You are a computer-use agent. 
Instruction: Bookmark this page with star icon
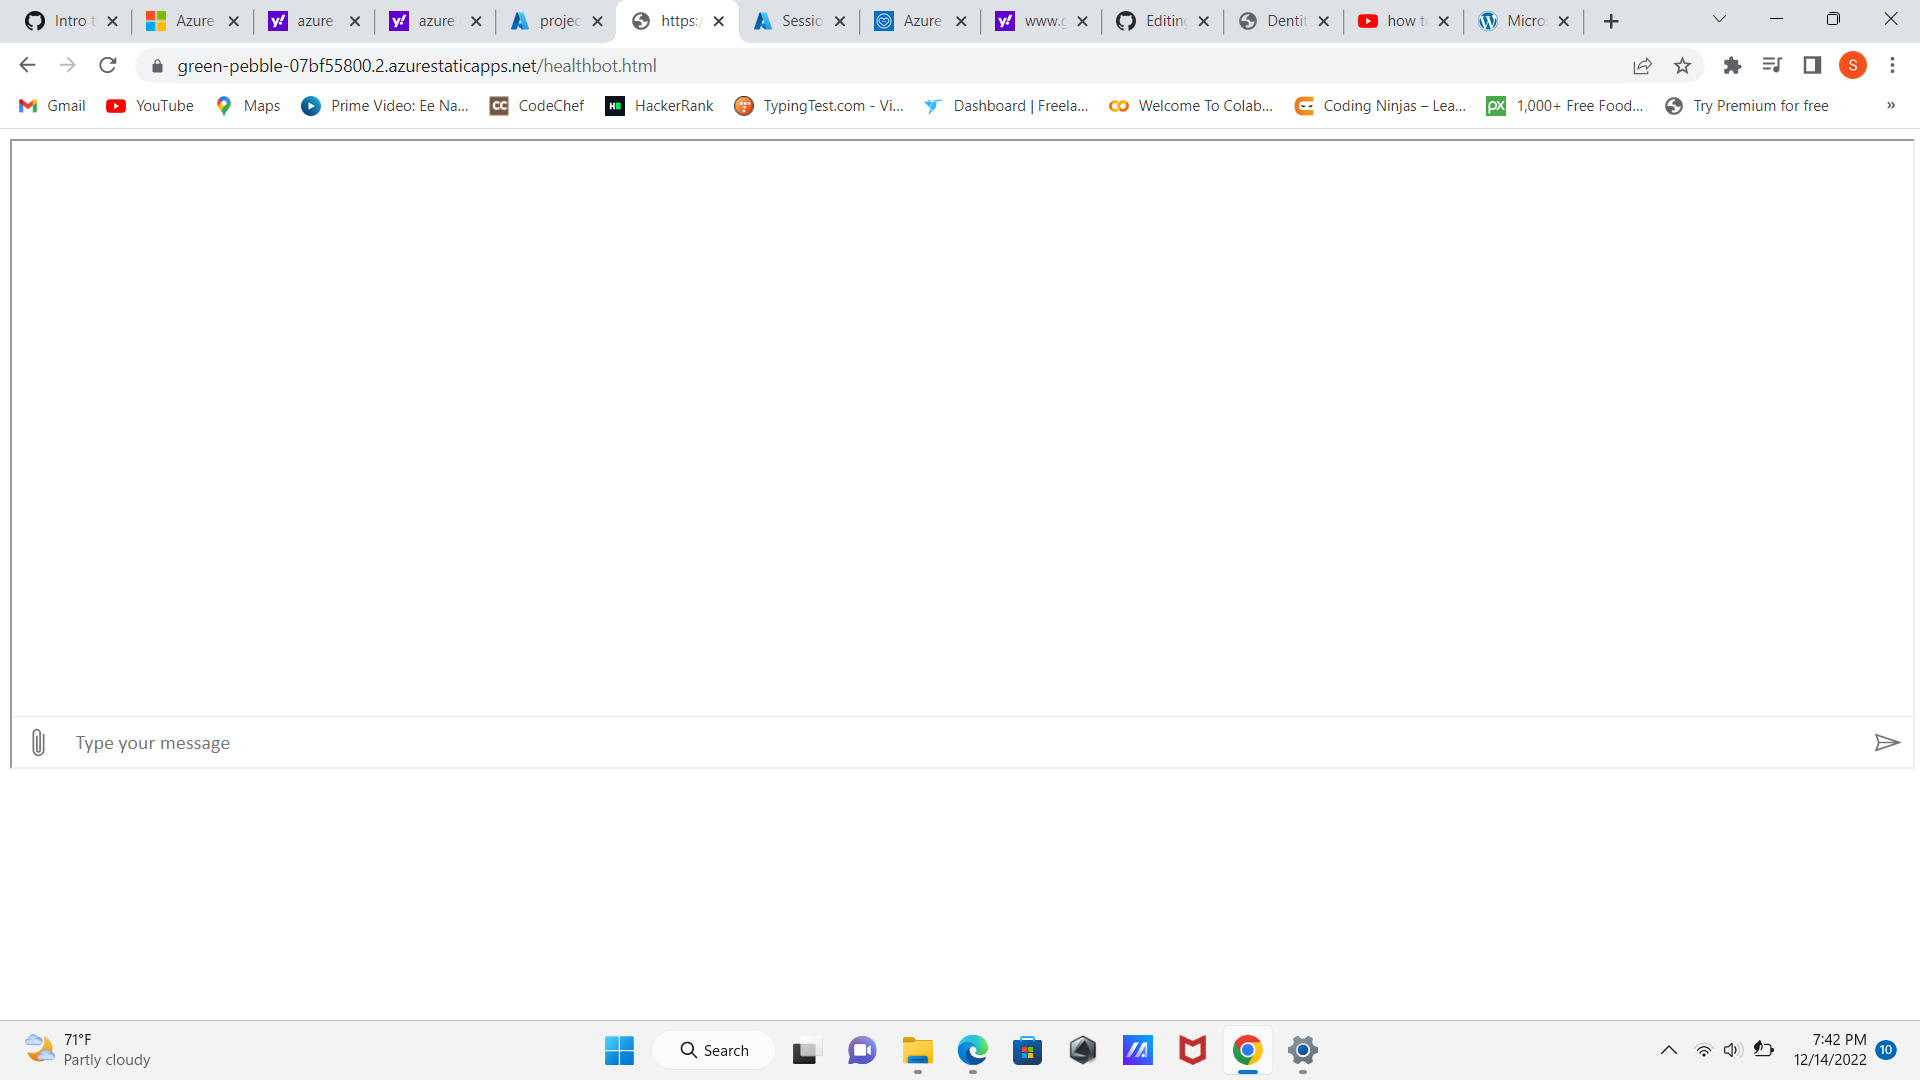click(x=1682, y=66)
